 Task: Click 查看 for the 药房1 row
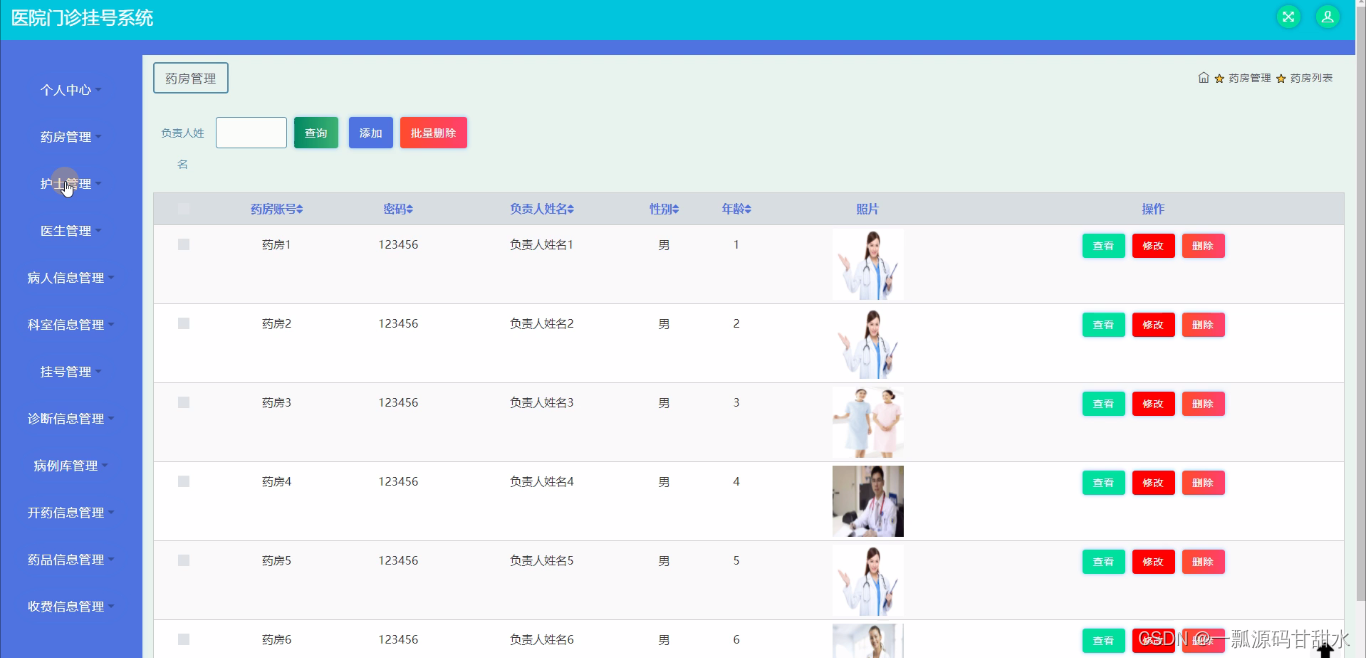coord(1103,246)
